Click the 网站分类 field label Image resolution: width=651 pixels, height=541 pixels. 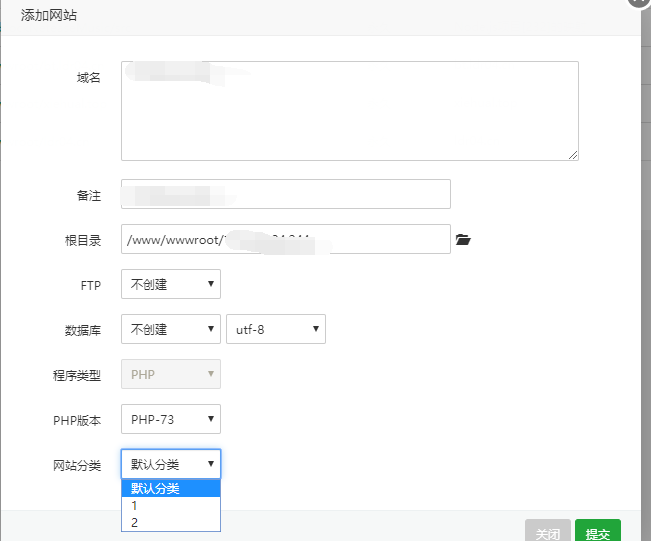point(77,465)
